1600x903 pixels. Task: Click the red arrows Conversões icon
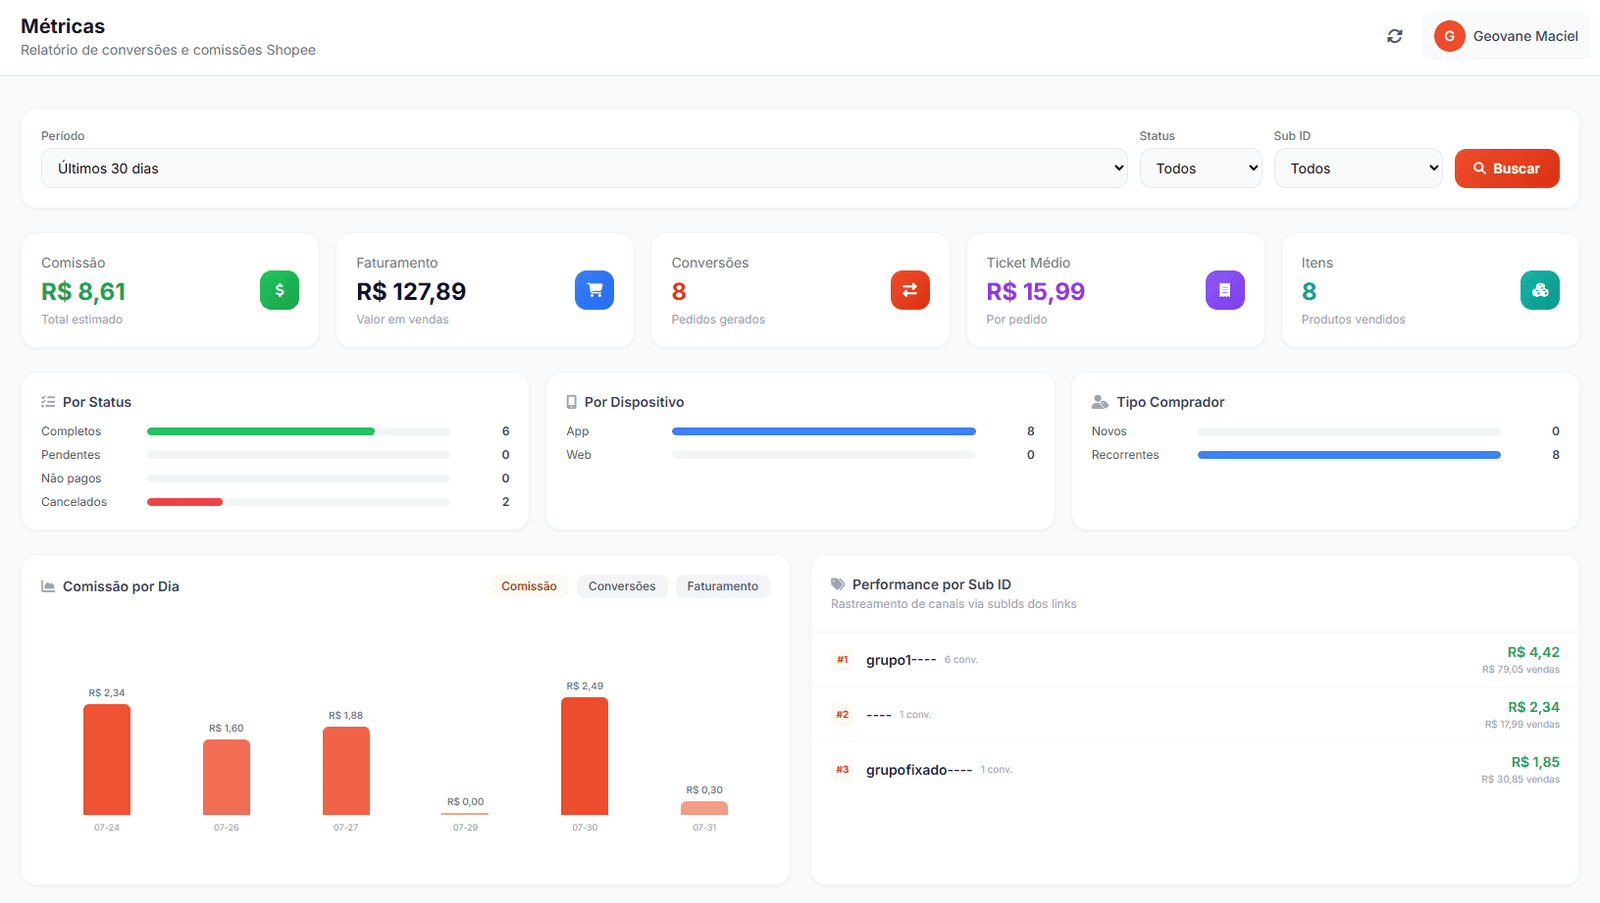click(x=910, y=290)
